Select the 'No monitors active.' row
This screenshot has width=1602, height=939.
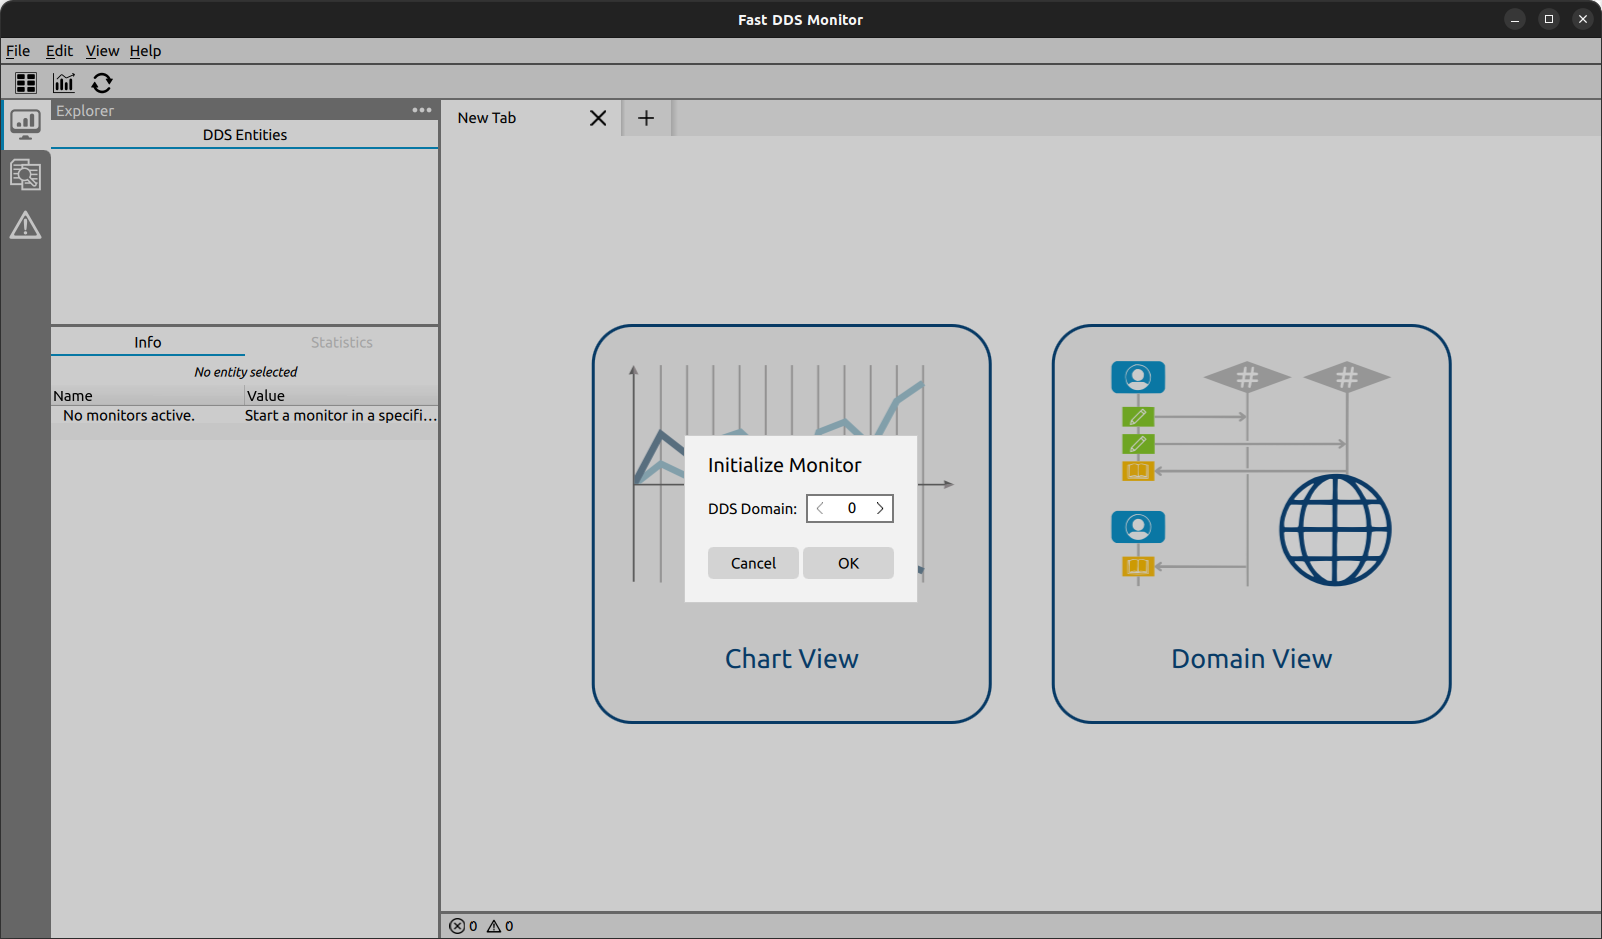point(245,415)
